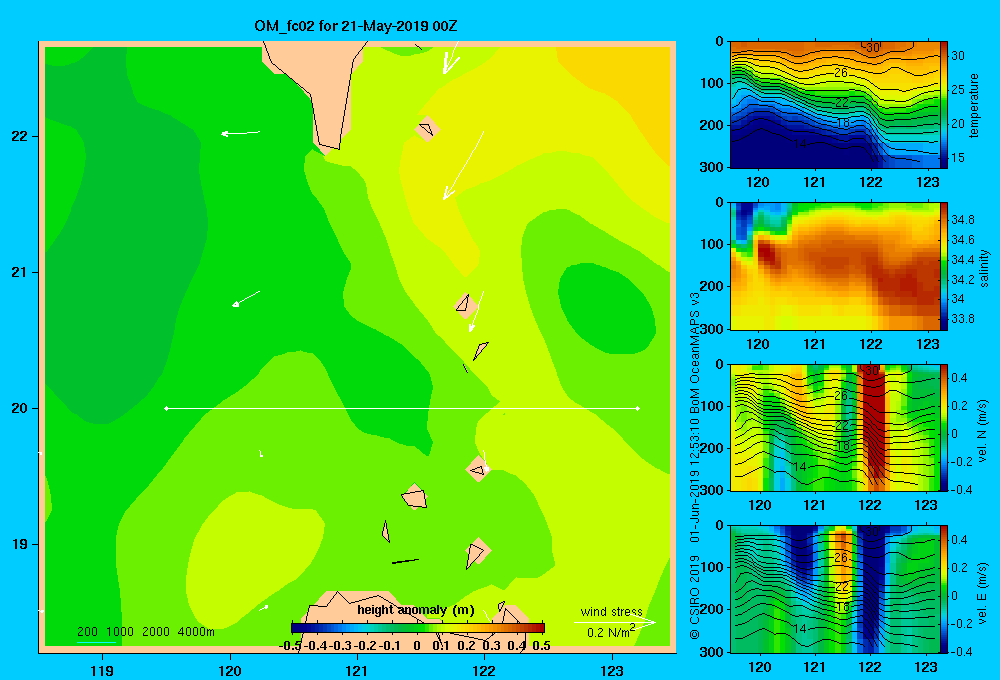The width and height of the screenshot is (1000, 680).
Task: Click latitude tick label 19 on the main map
Action: click(20, 544)
